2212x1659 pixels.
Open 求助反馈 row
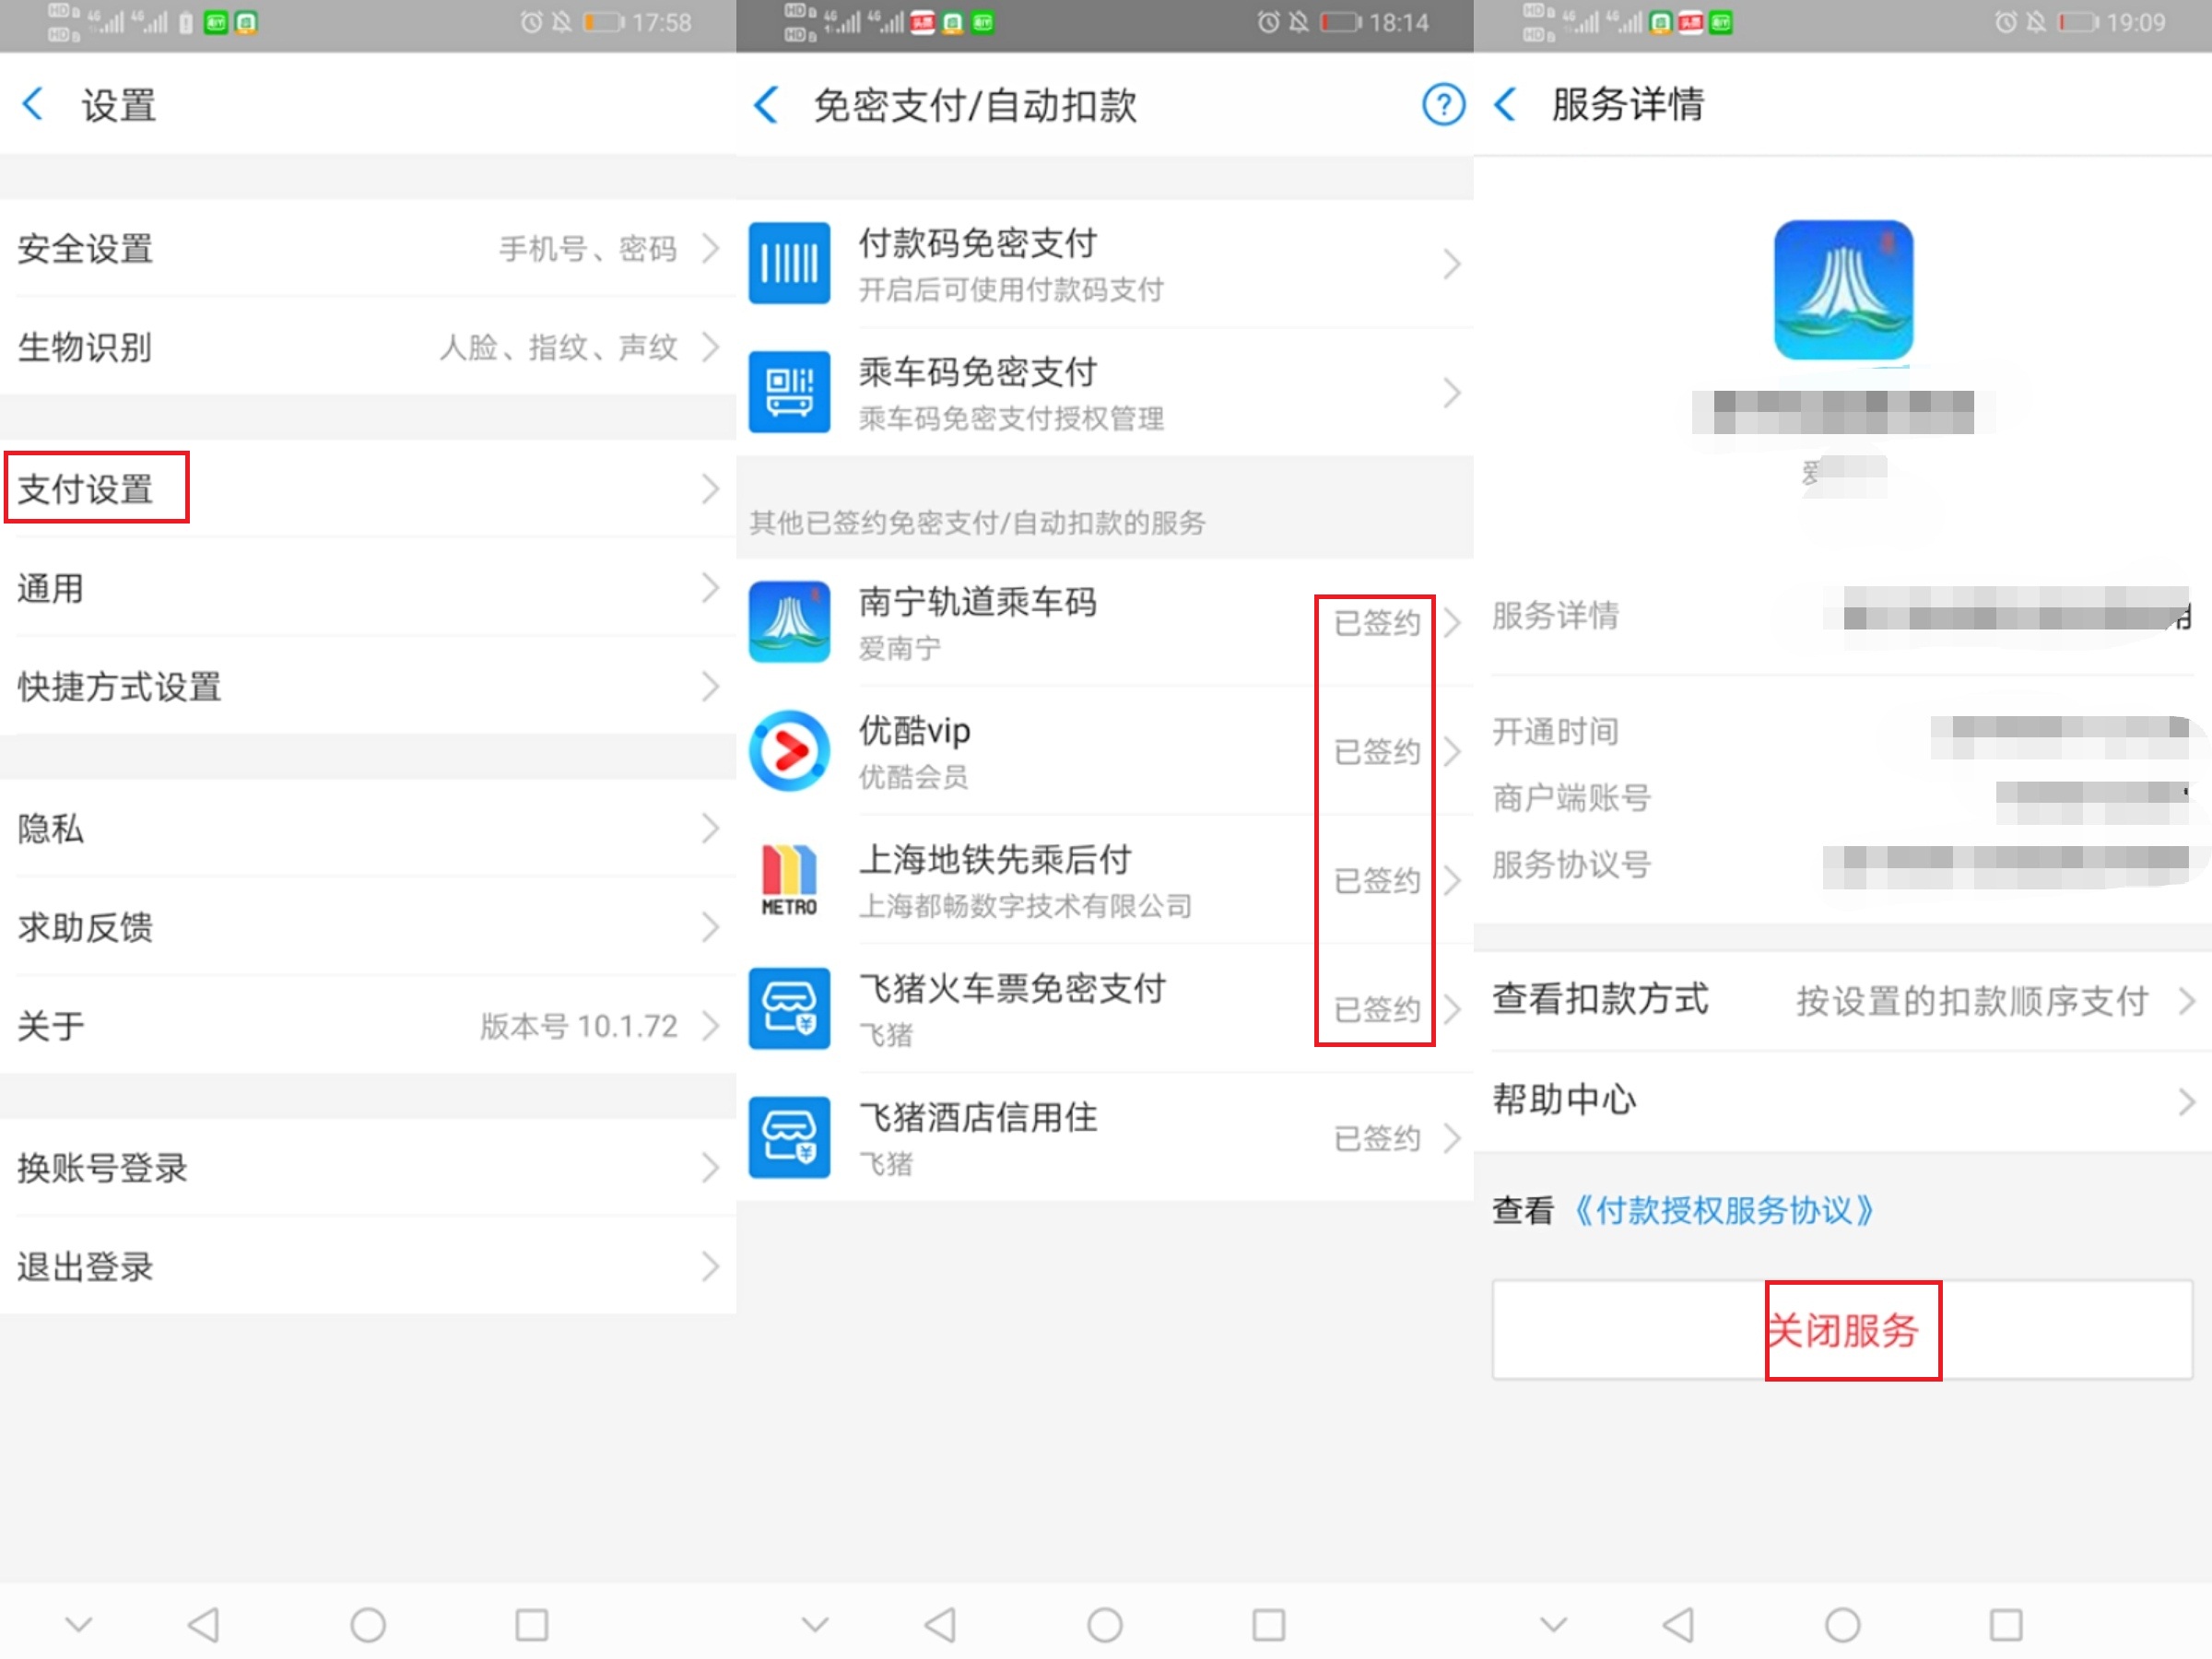(x=368, y=927)
